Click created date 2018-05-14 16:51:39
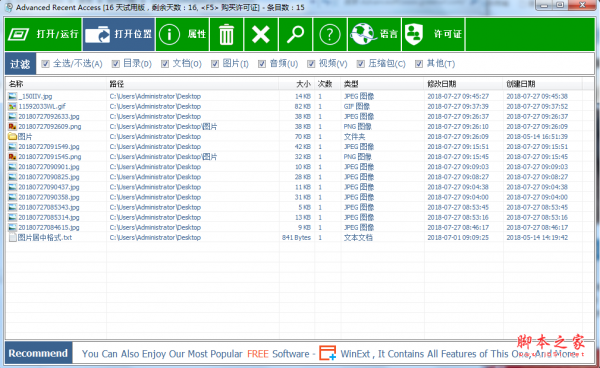The width and height of the screenshot is (600, 368). coord(537,137)
